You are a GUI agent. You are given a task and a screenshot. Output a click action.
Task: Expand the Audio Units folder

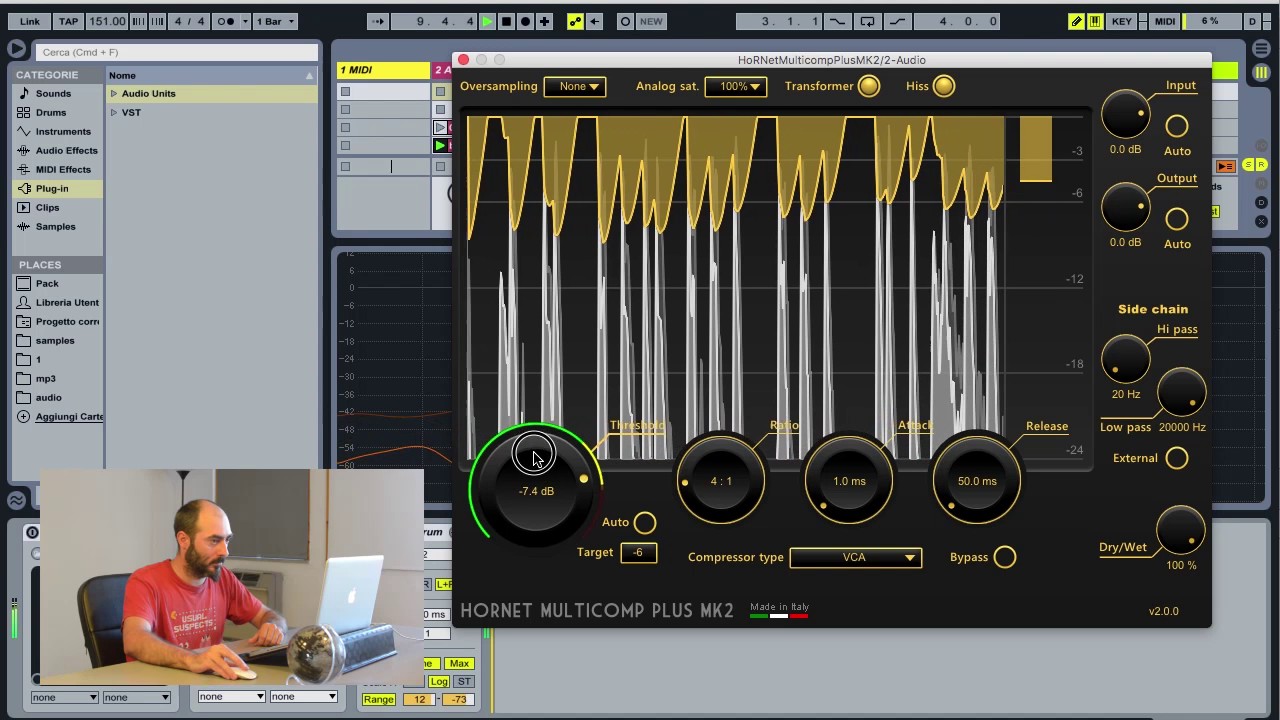click(x=114, y=94)
